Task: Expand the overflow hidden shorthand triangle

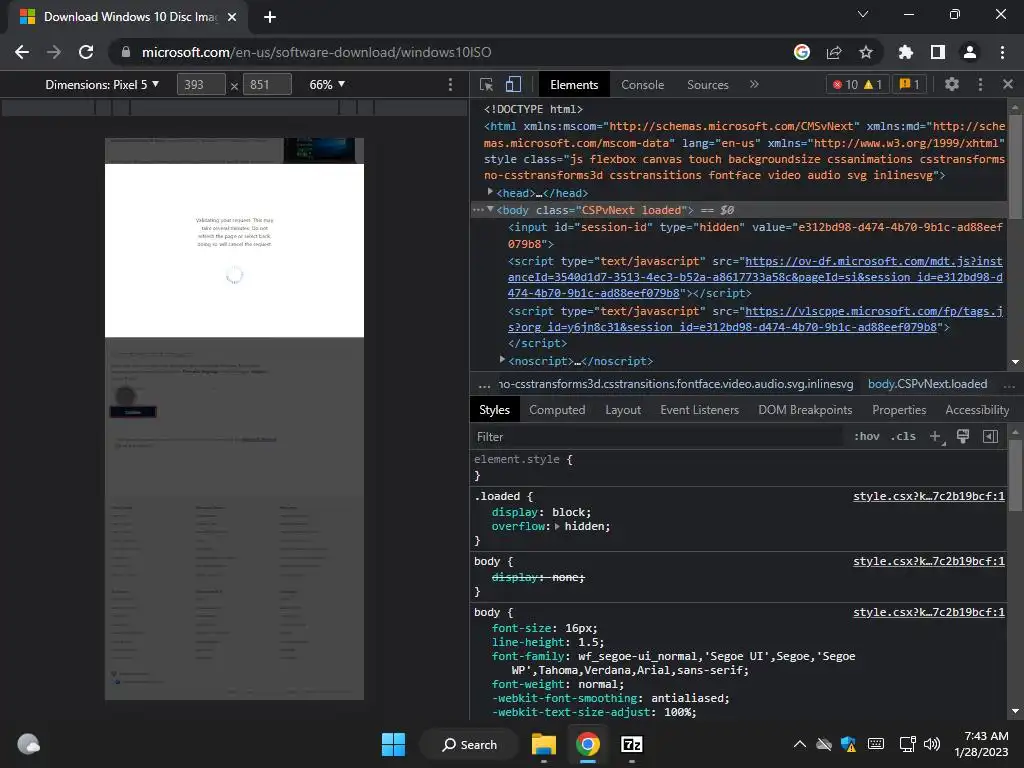Action: point(557,526)
